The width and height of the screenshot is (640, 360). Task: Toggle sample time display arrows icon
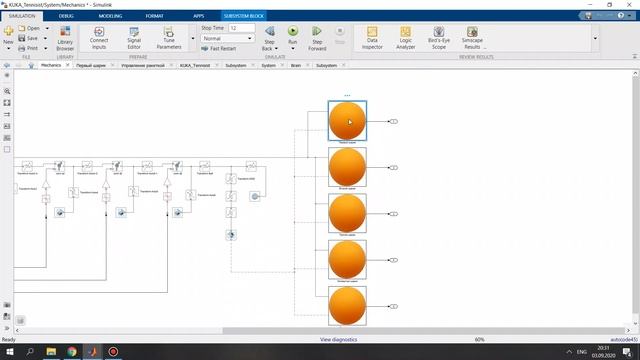coord(7,115)
